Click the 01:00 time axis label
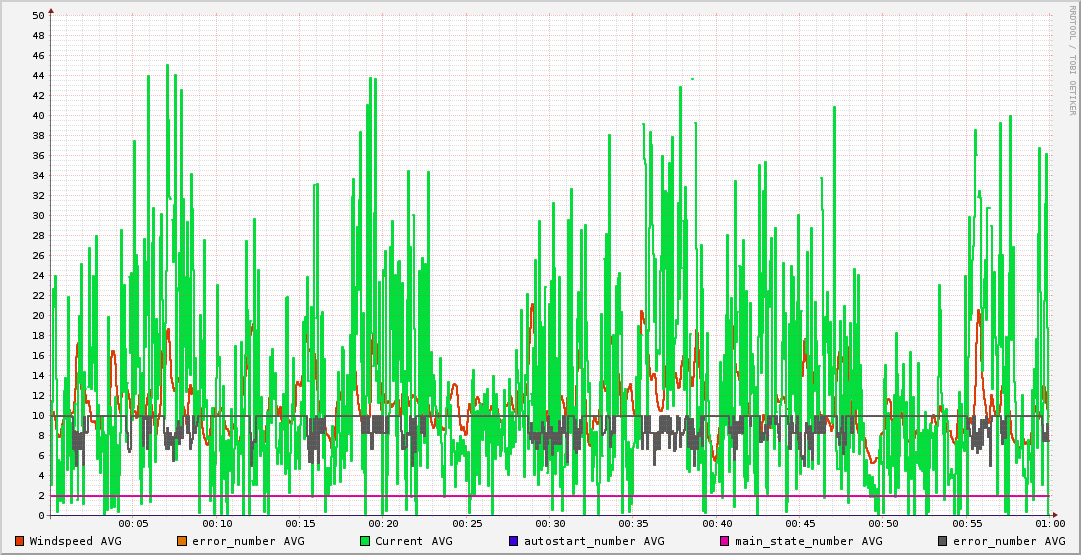 pyautogui.click(x=1049, y=523)
